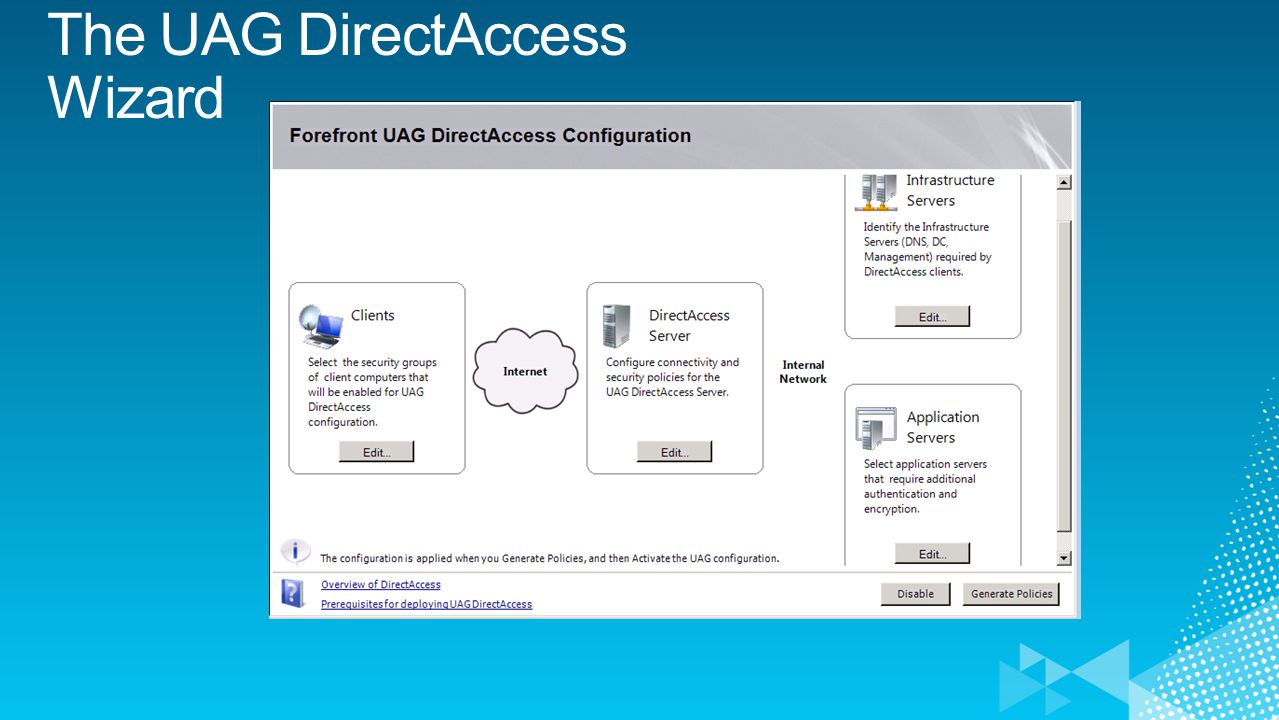Open Edit for Application Servers

pos(932,554)
